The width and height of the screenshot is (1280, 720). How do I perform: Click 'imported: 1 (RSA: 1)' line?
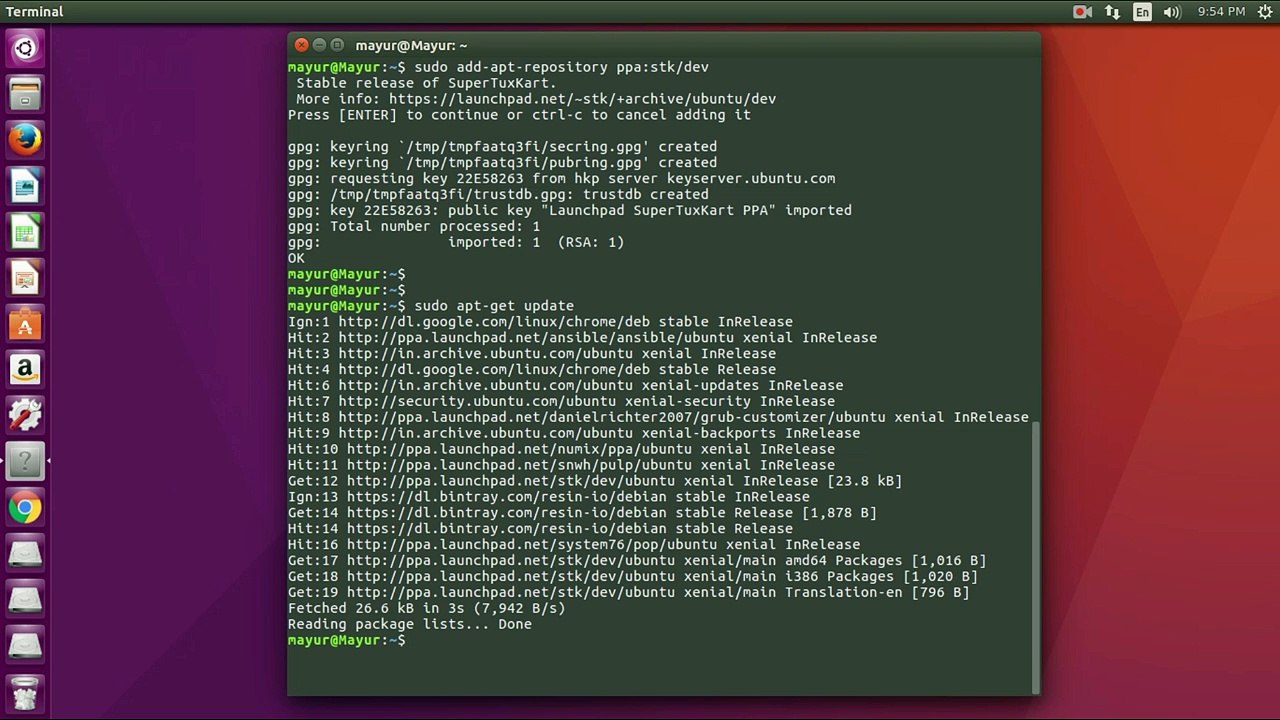[x=456, y=243]
